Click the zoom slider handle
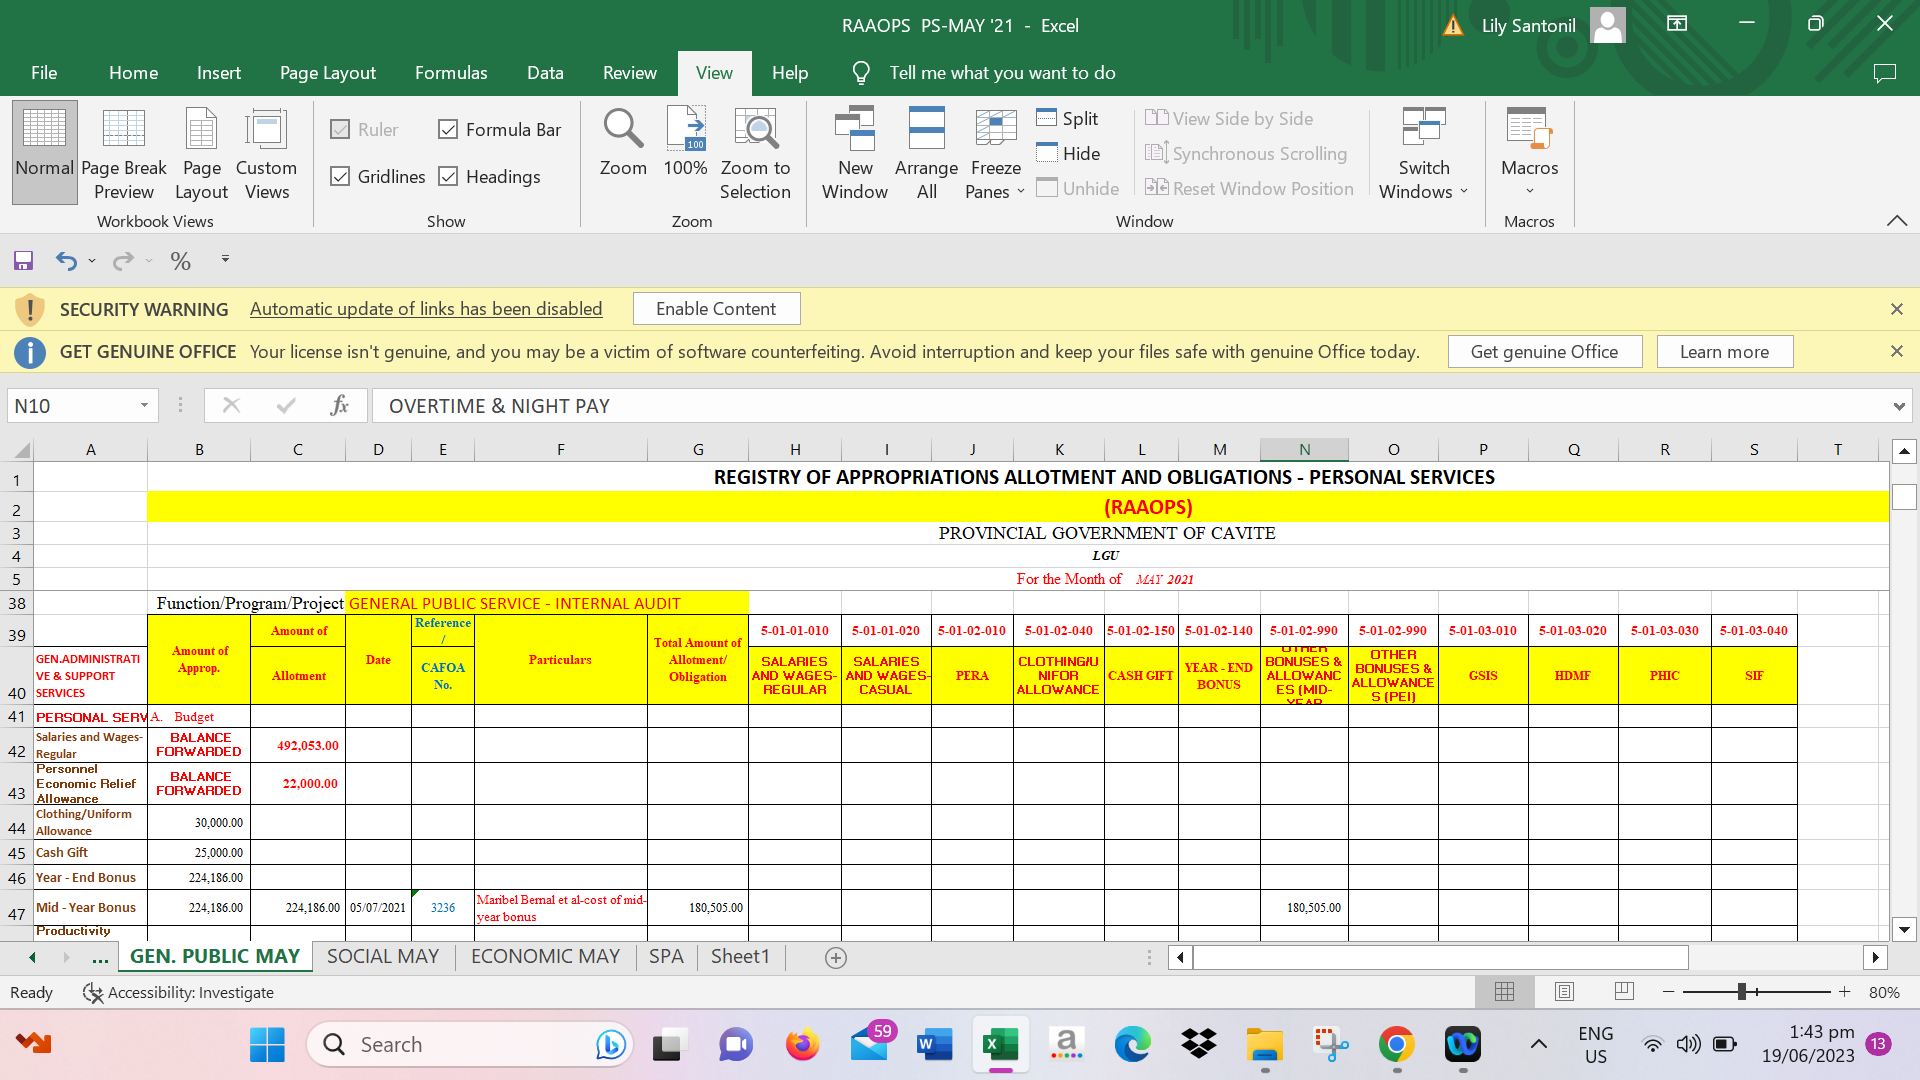 tap(1742, 992)
